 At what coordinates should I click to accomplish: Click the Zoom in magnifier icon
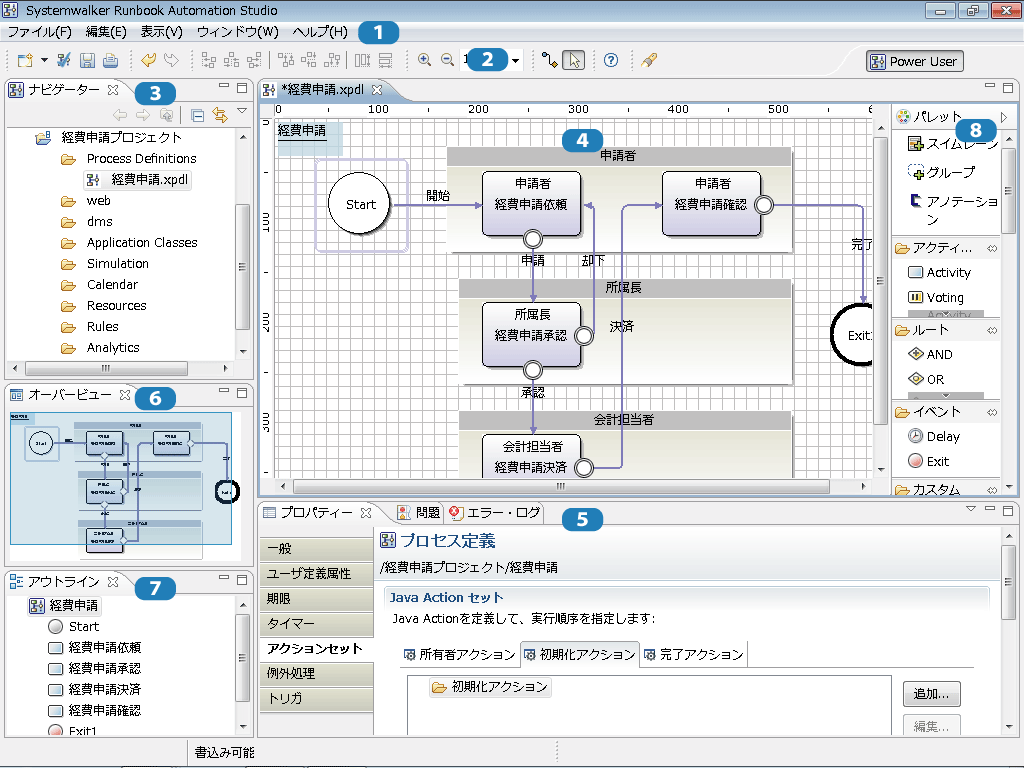(424, 60)
